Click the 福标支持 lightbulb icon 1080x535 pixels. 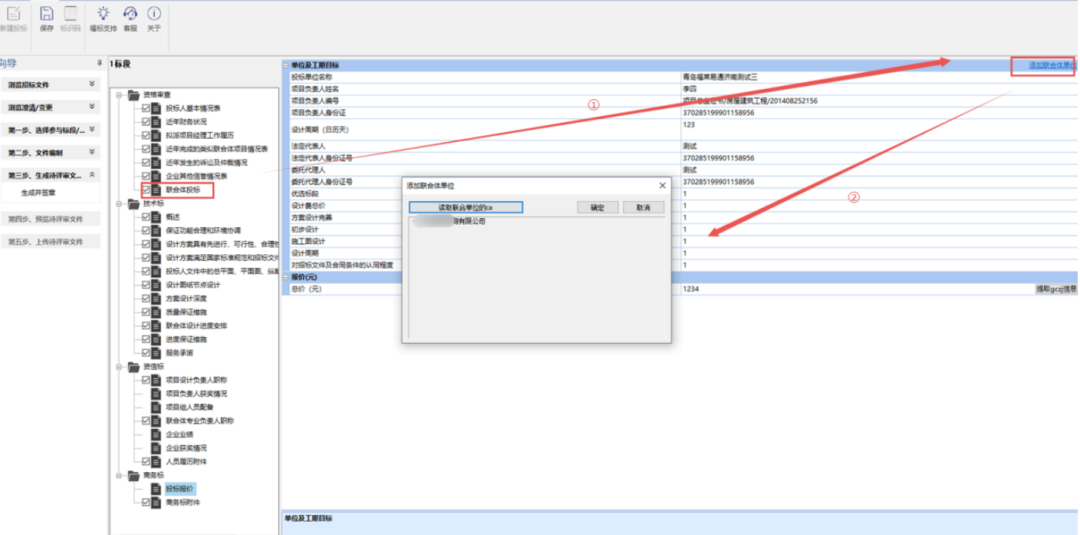tap(103, 14)
